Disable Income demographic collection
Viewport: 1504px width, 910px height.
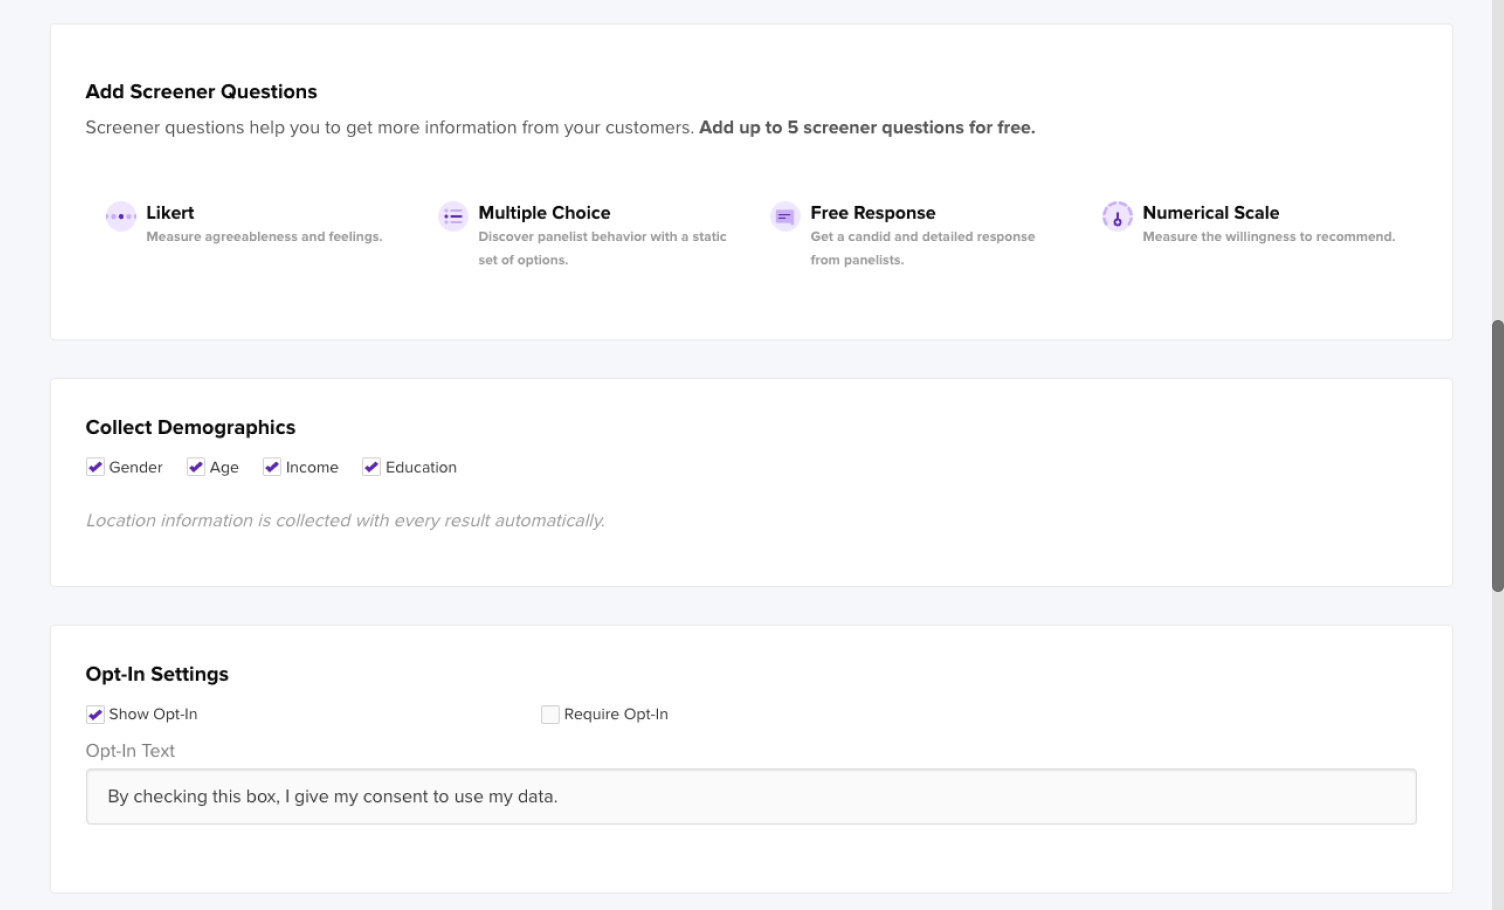(271, 466)
